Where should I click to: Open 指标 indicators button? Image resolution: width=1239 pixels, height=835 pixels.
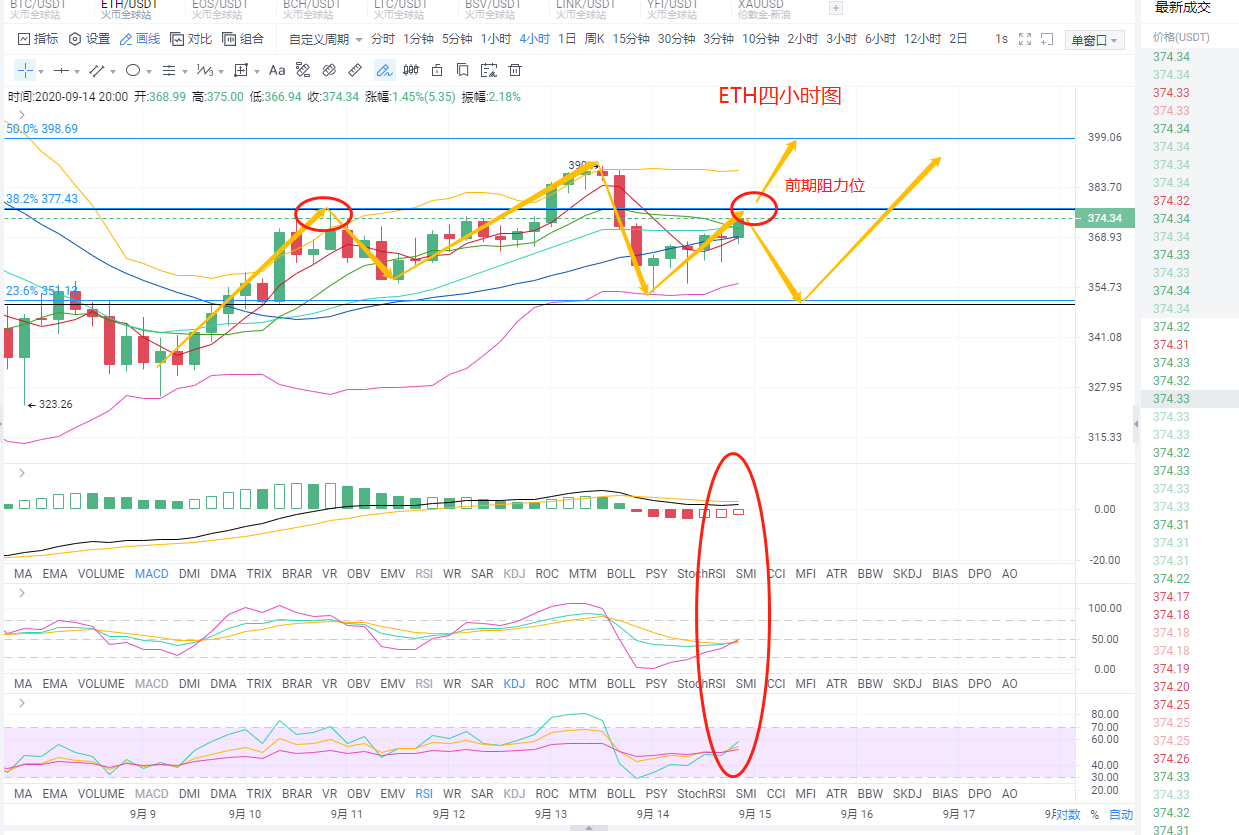coord(38,39)
